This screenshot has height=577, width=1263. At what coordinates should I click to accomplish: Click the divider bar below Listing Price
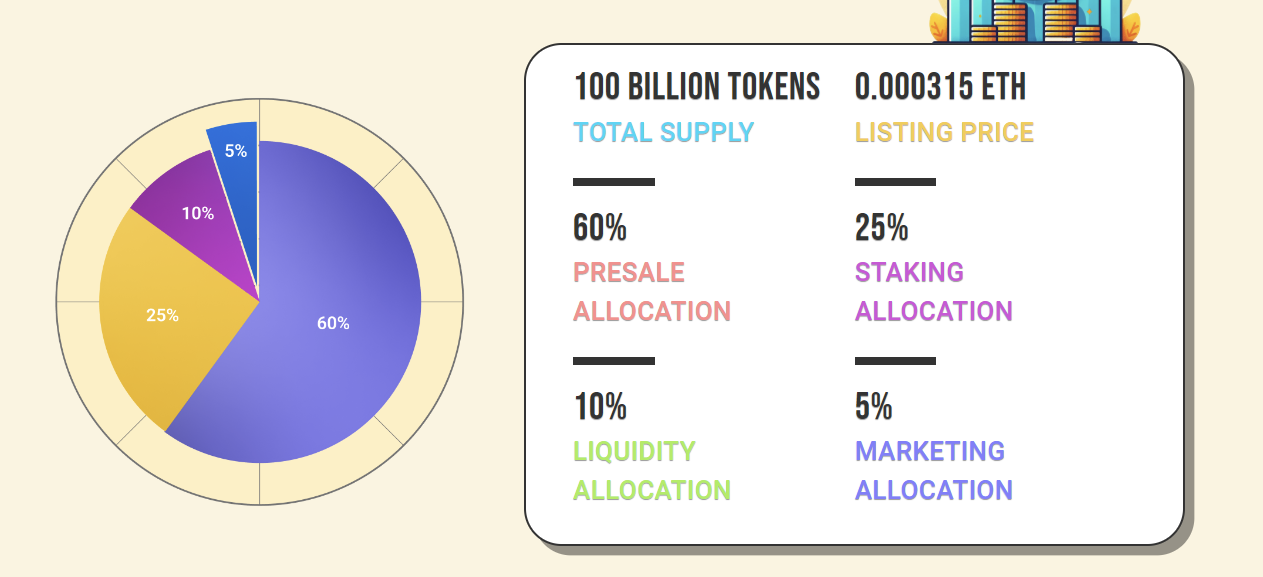[x=895, y=182]
